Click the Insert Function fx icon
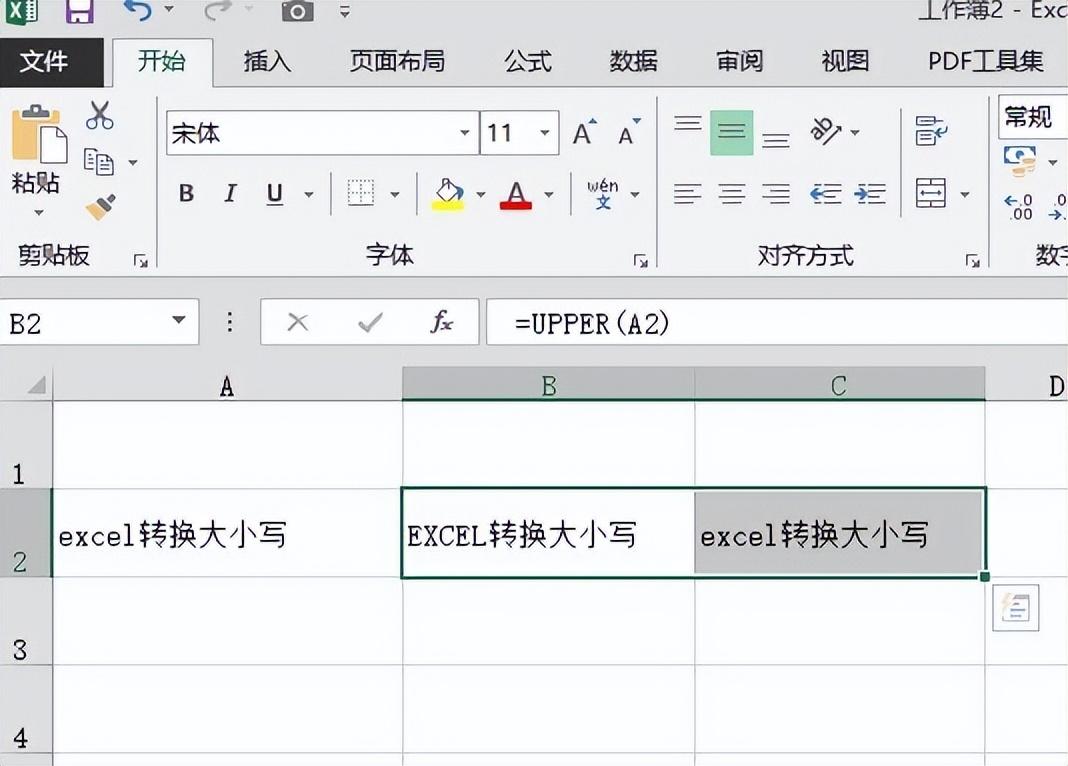This screenshot has height=766, width=1068. pyautogui.click(x=441, y=321)
